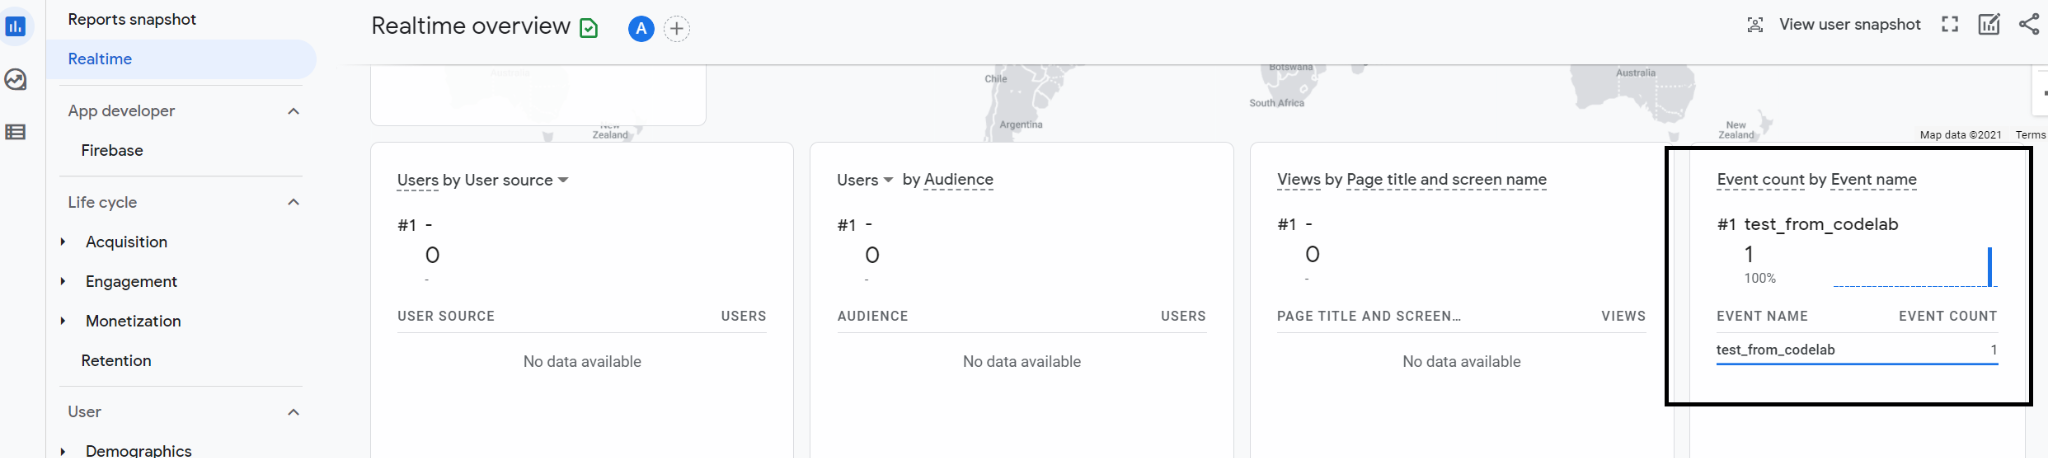The width and height of the screenshot is (2048, 458).
Task: Collapse the App developer section
Action: (x=293, y=111)
